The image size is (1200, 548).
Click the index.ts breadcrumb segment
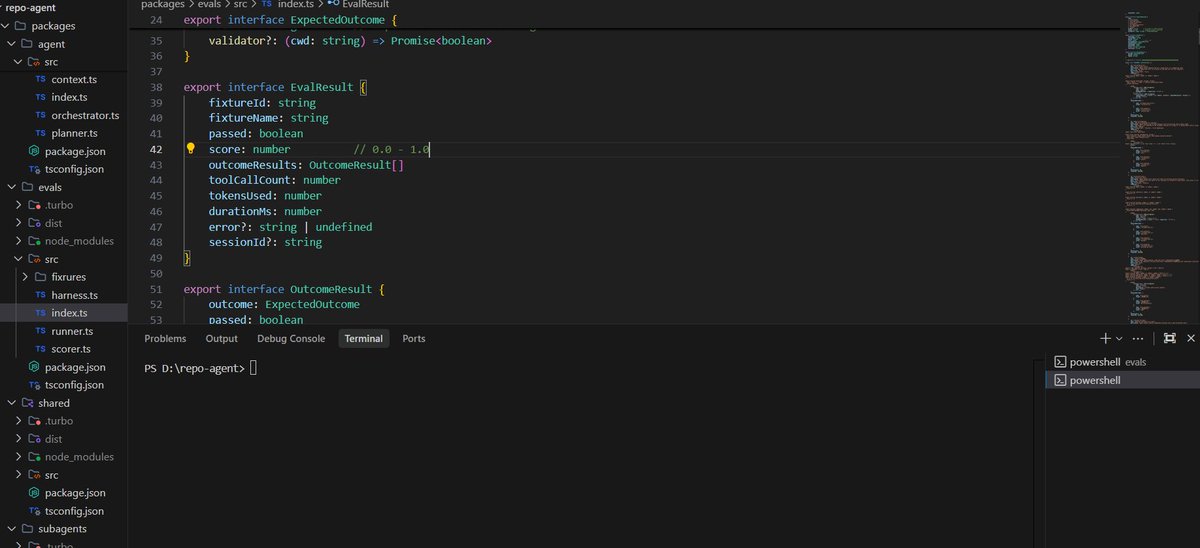294,5
